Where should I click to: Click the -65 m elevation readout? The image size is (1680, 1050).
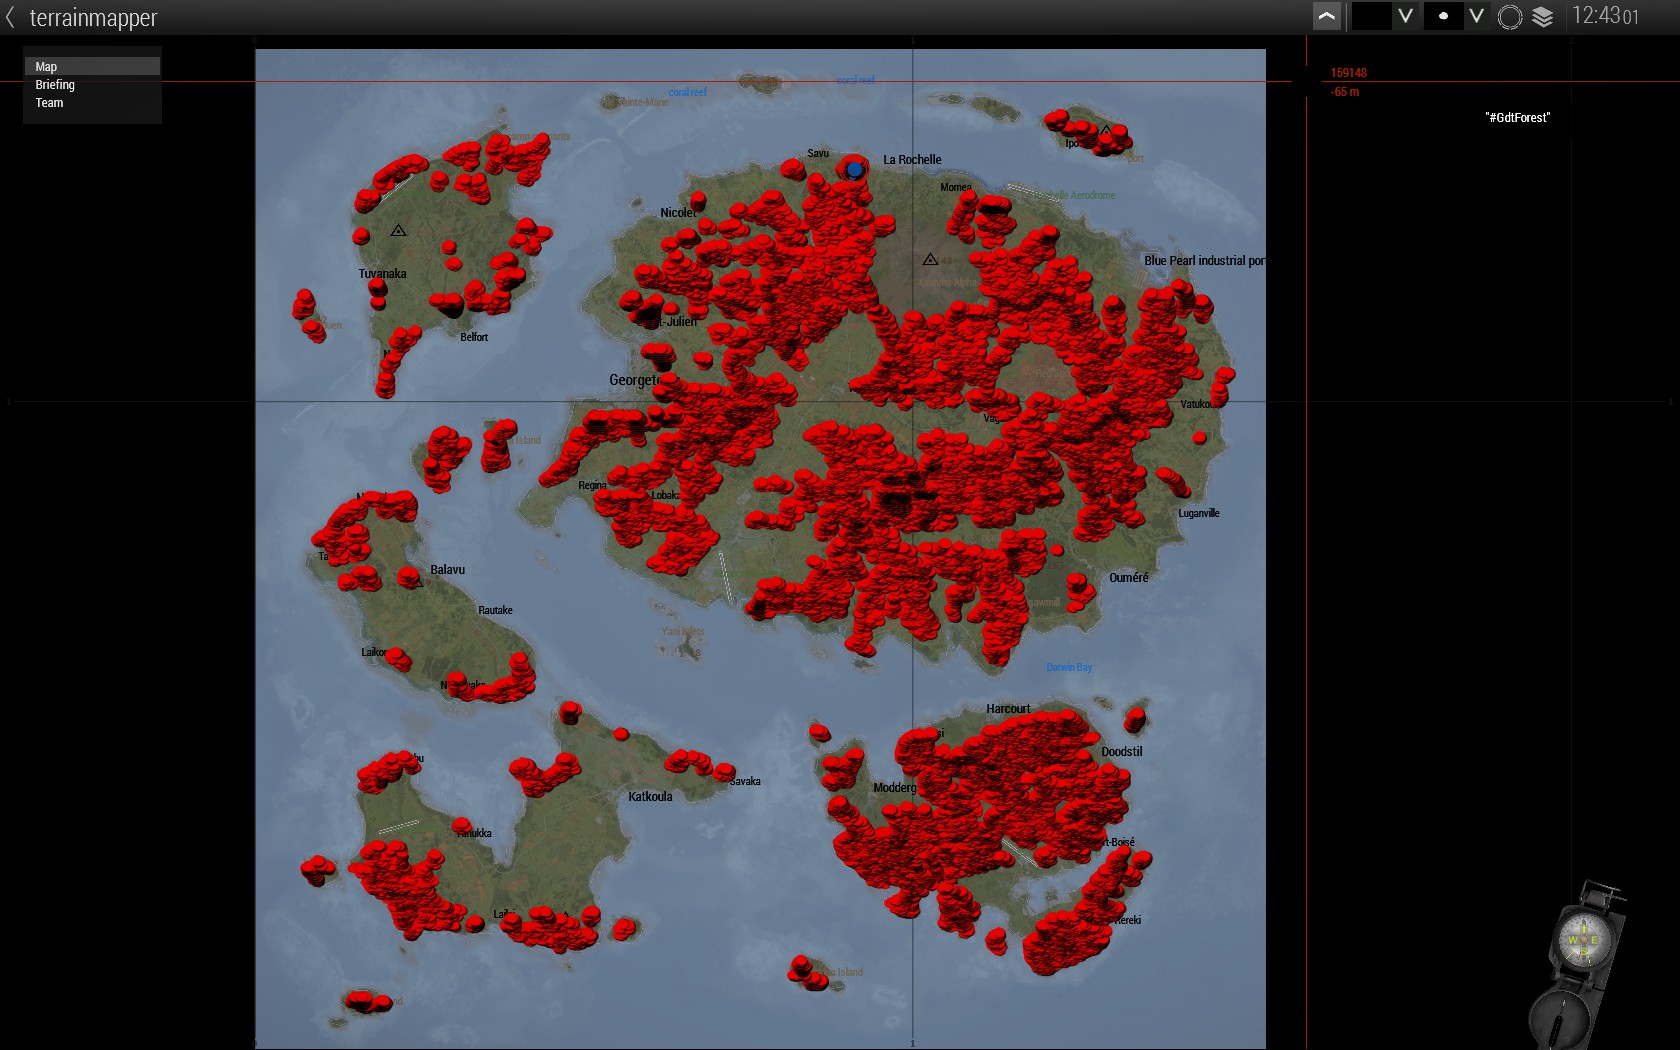click(x=1345, y=92)
